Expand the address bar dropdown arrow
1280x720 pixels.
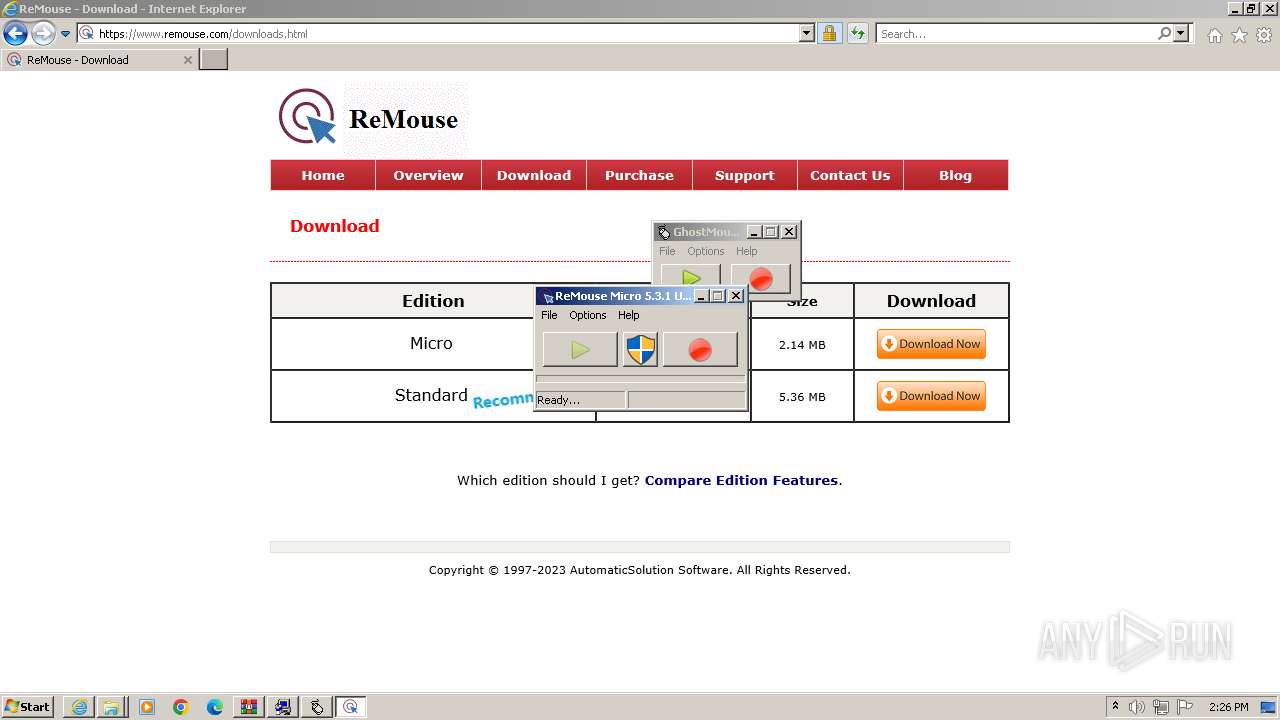(x=807, y=33)
